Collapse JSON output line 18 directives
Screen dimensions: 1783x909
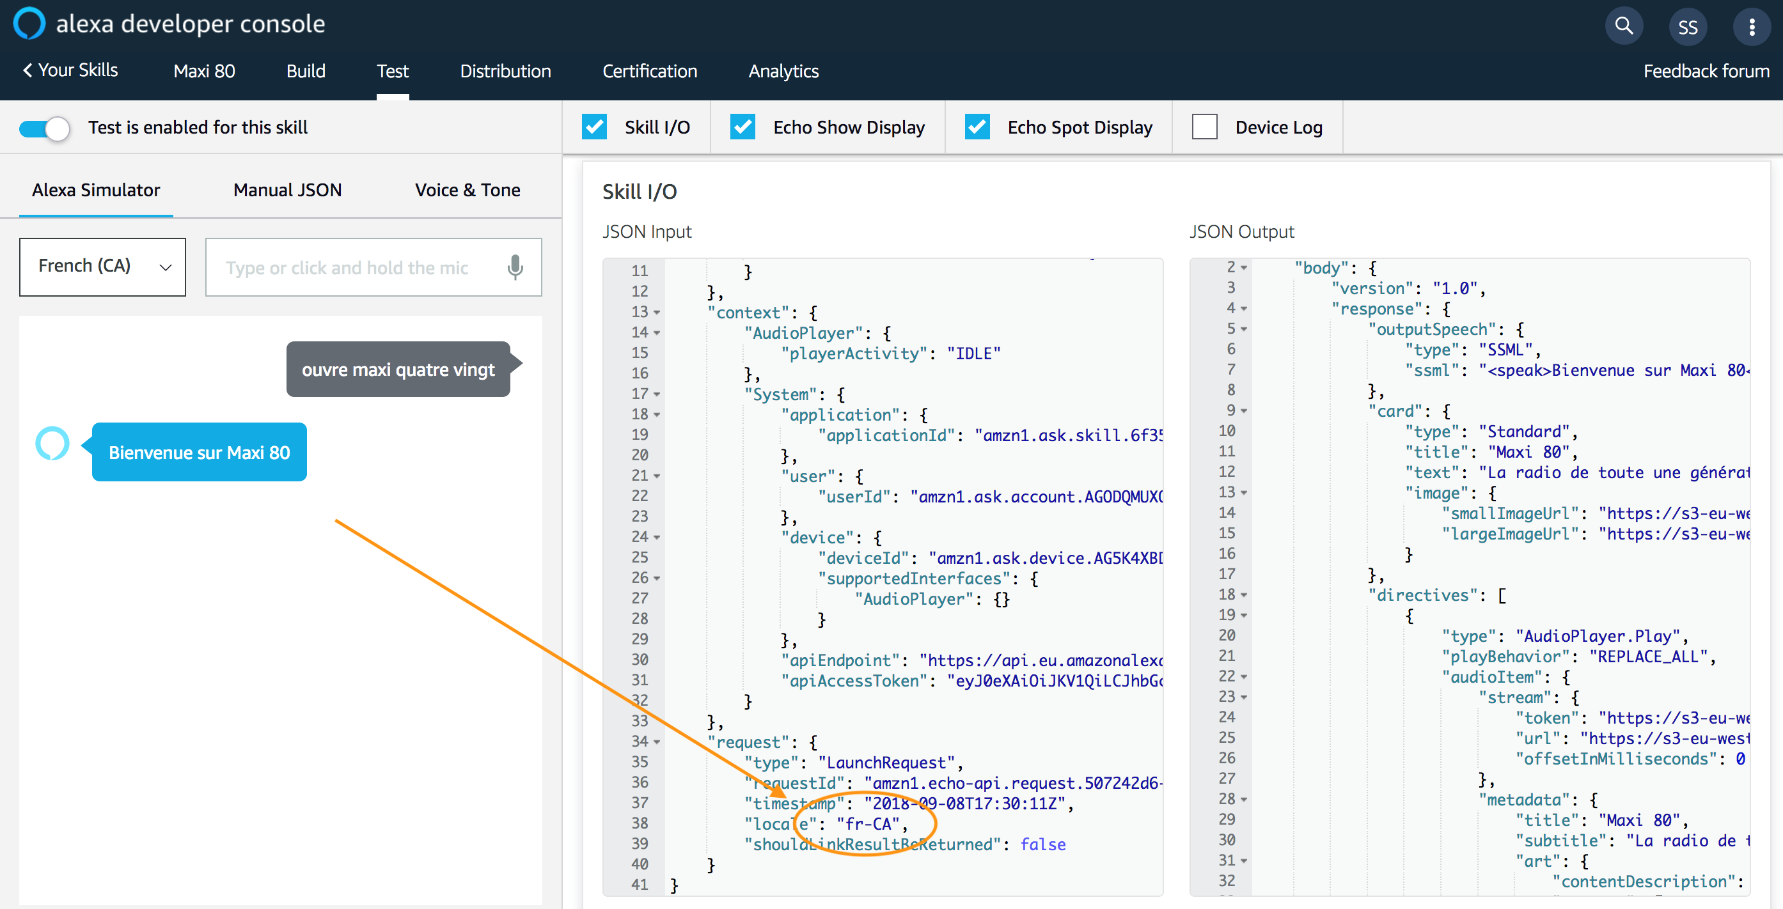pyautogui.click(x=1244, y=595)
